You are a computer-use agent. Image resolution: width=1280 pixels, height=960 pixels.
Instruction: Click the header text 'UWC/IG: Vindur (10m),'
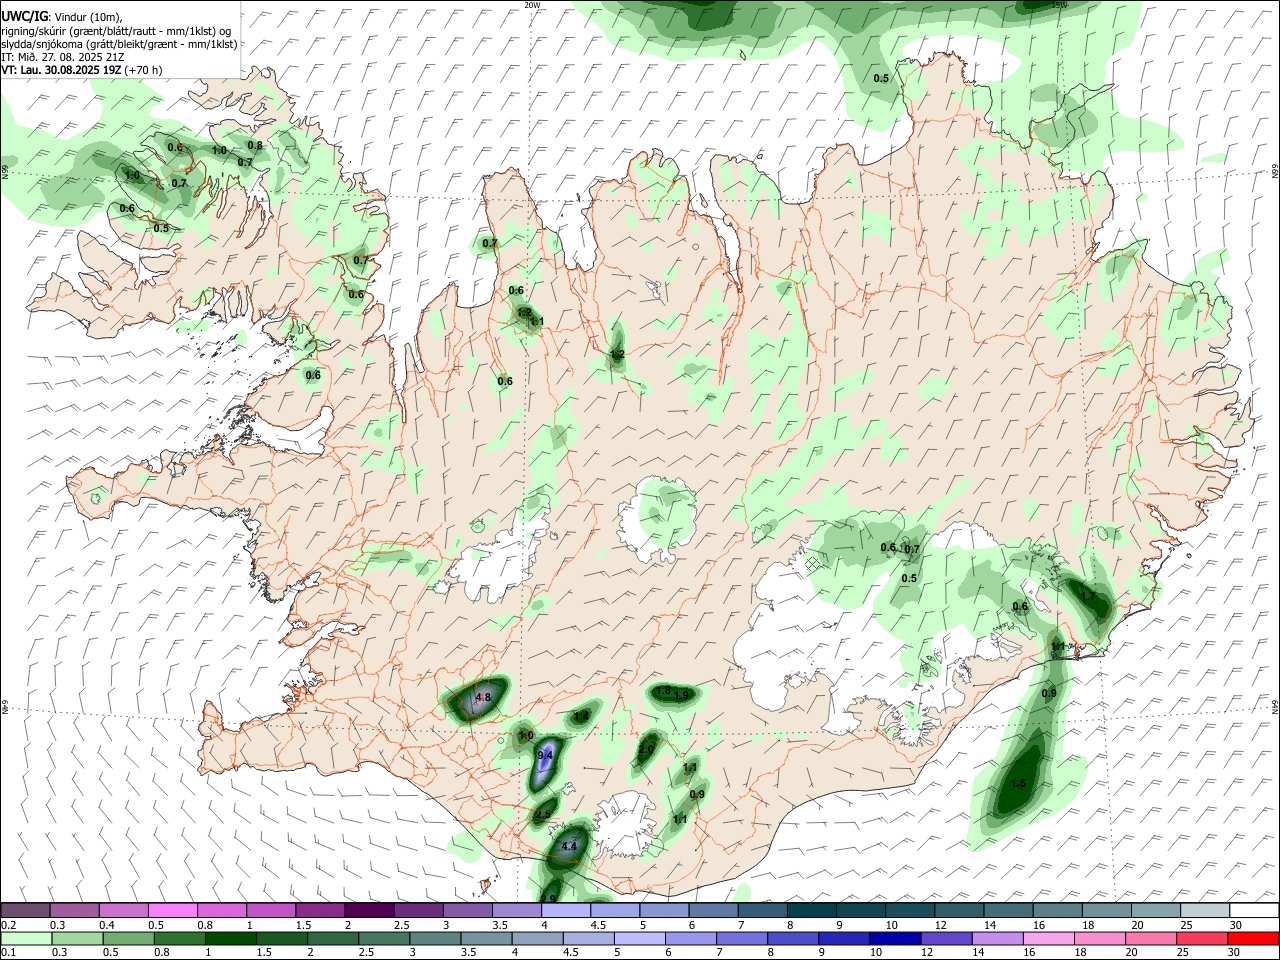click(x=60, y=16)
